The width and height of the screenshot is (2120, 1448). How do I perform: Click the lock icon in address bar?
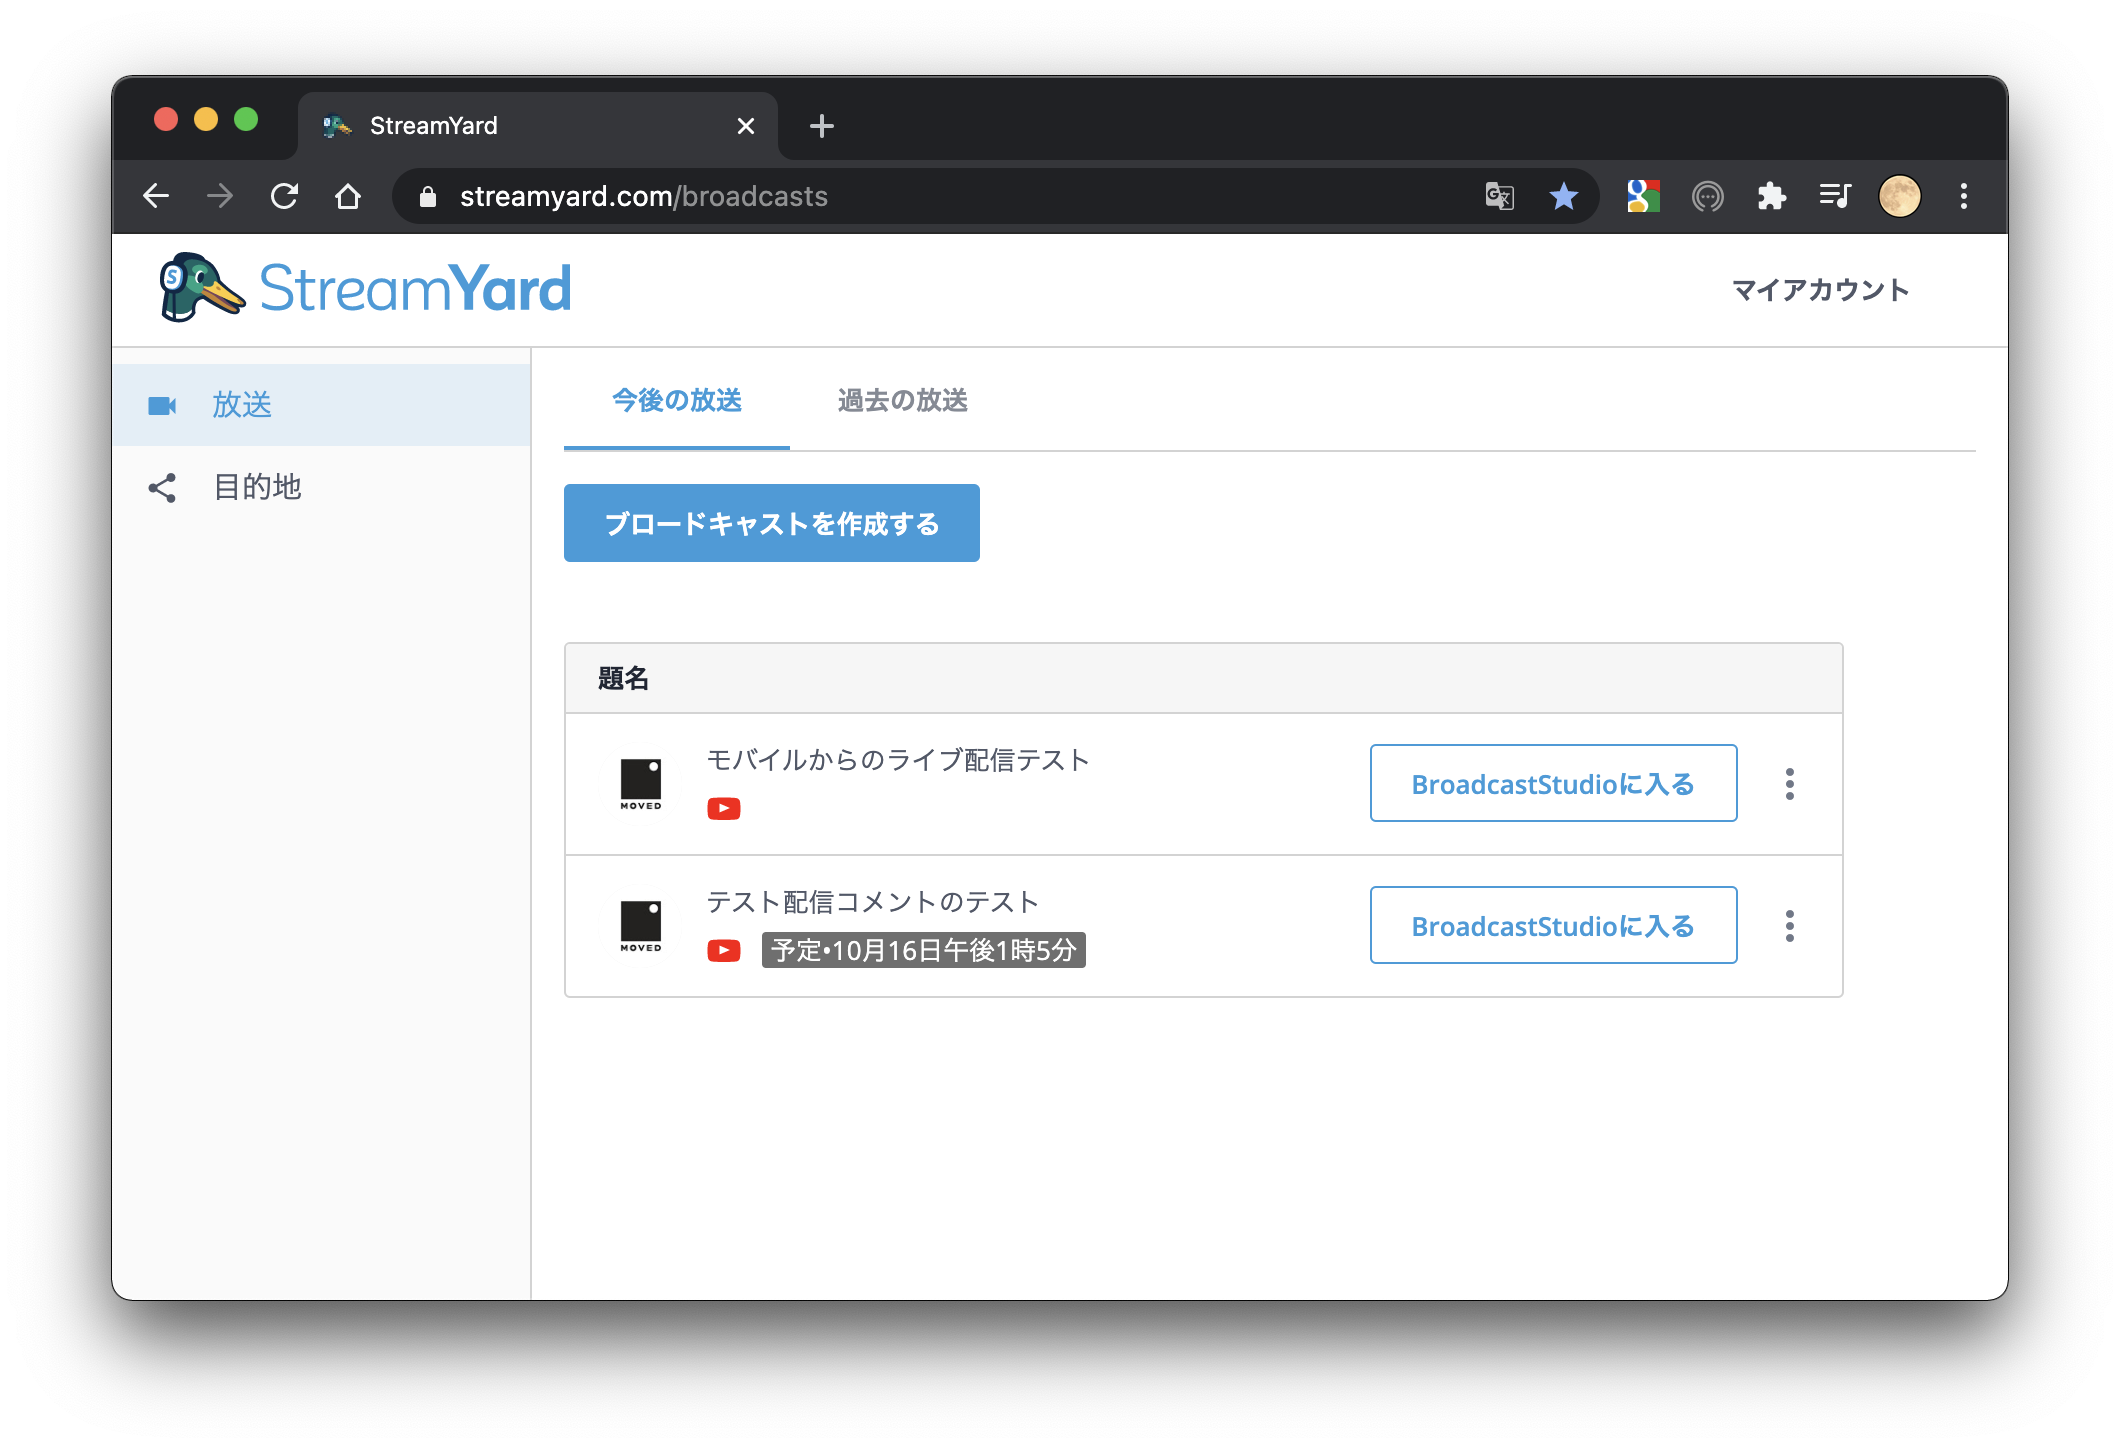coord(428,197)
